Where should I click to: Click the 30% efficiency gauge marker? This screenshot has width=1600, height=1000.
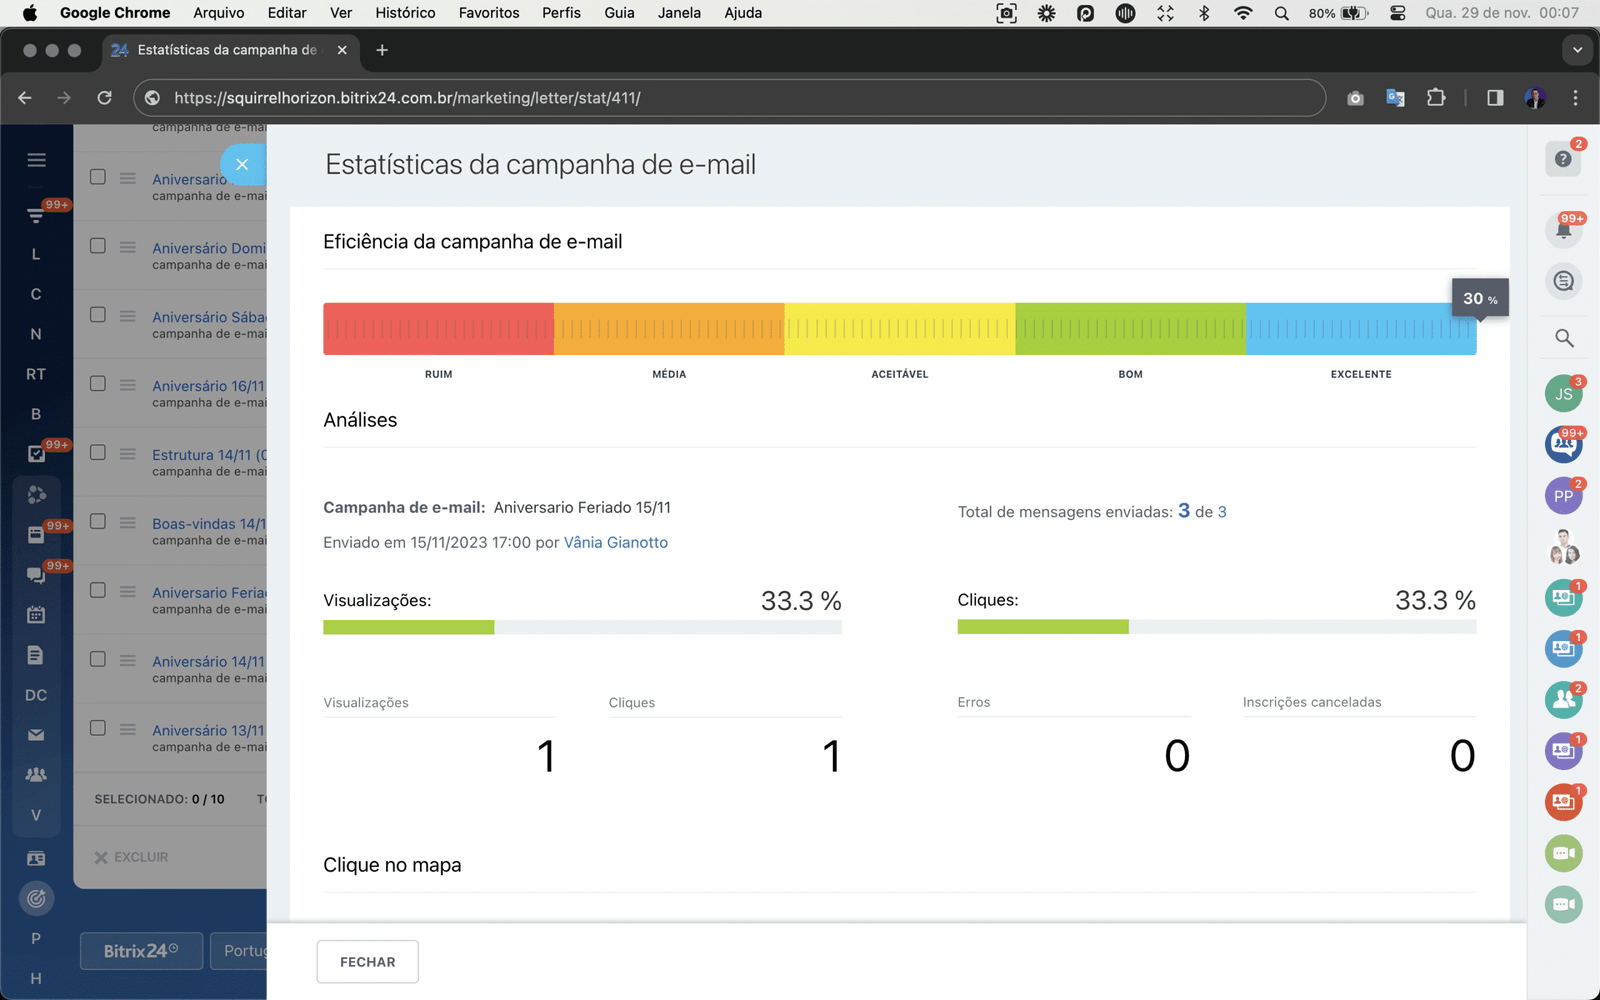1478,298
